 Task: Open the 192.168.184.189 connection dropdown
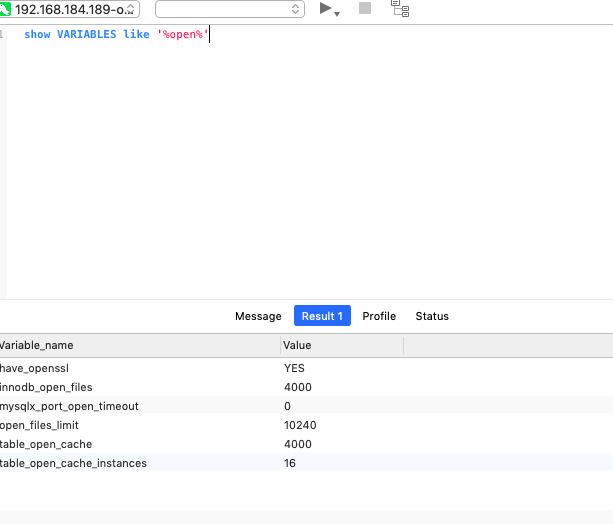point(70,9)
